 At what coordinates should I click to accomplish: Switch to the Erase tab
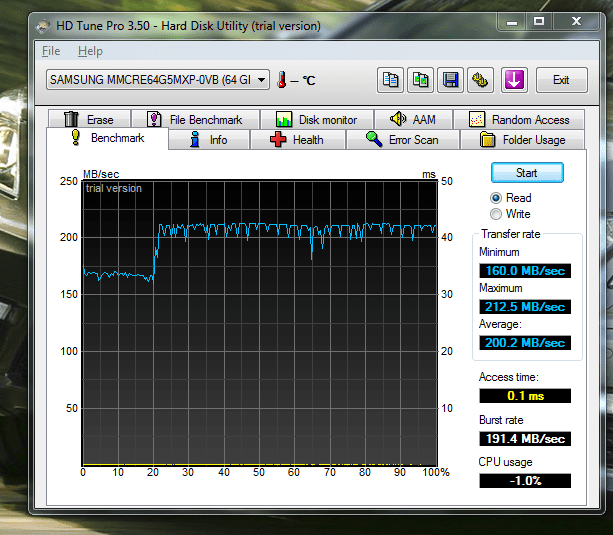90,119
